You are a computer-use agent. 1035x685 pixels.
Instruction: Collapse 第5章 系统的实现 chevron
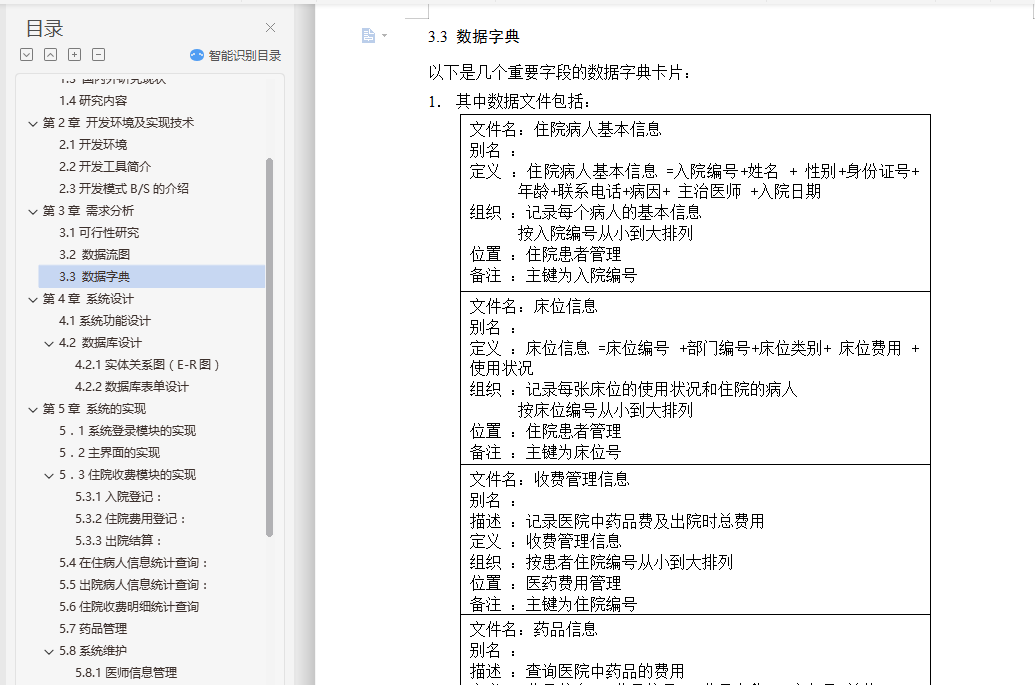coord(32,410)
